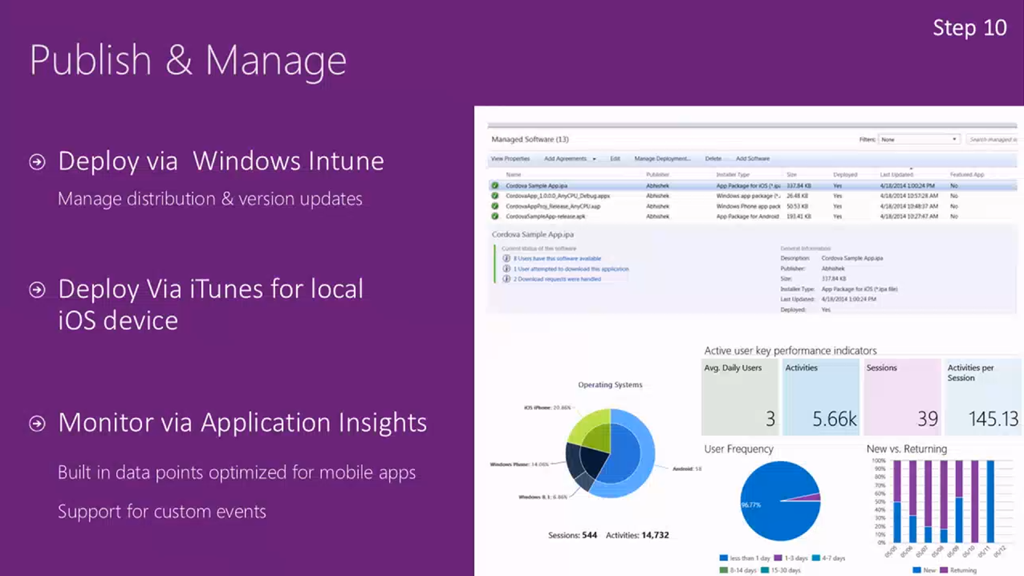Click the Monitor via Application Insights bullet arrow icon
Viewport: 1024px width, 576px height.
click(37, 423)
